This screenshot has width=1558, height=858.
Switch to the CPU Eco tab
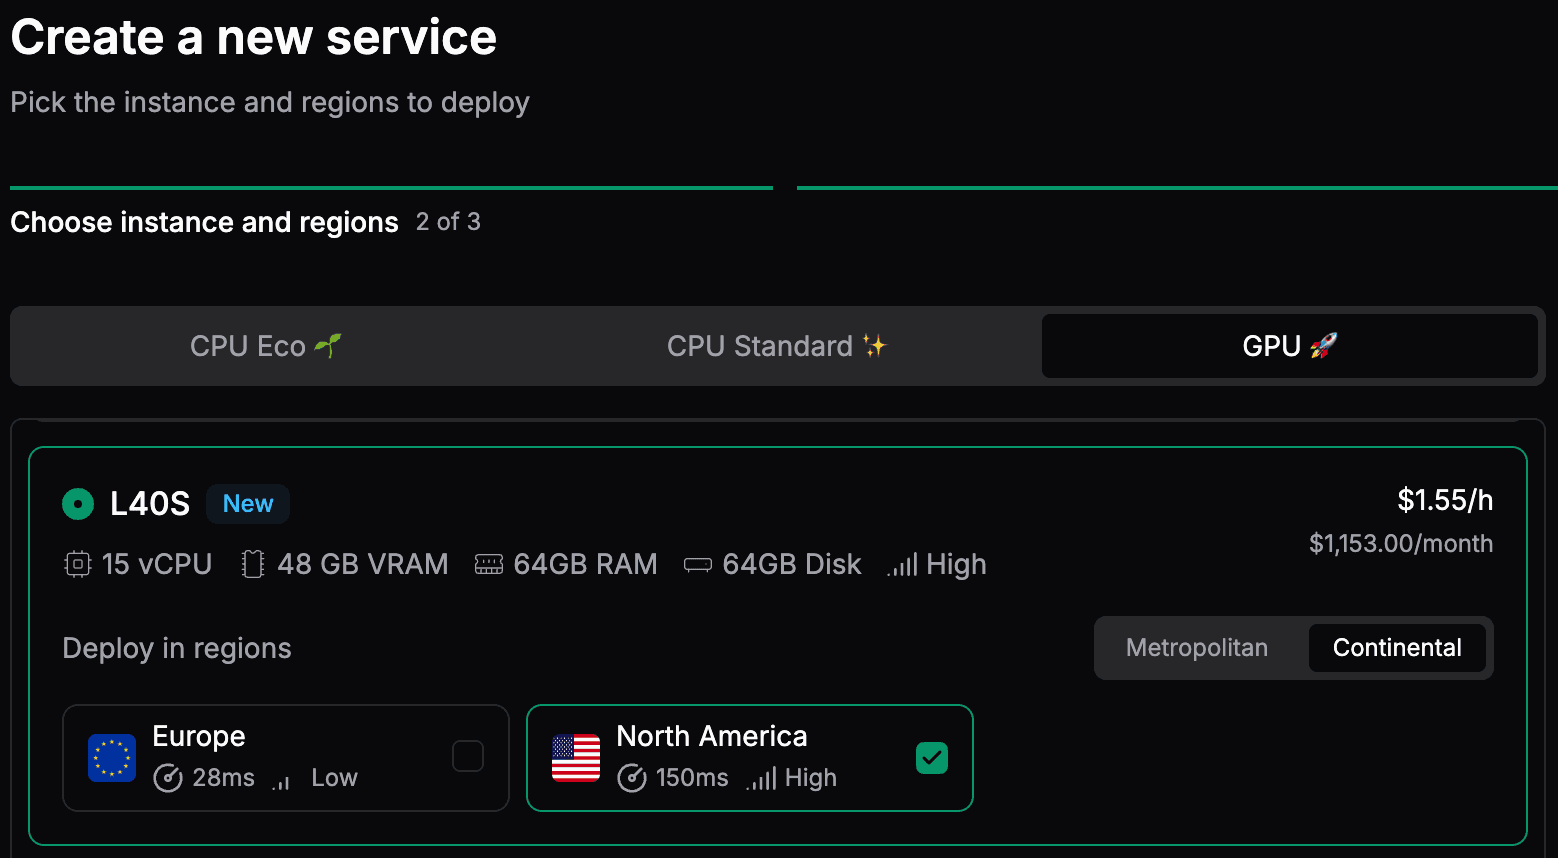point(266,346)
